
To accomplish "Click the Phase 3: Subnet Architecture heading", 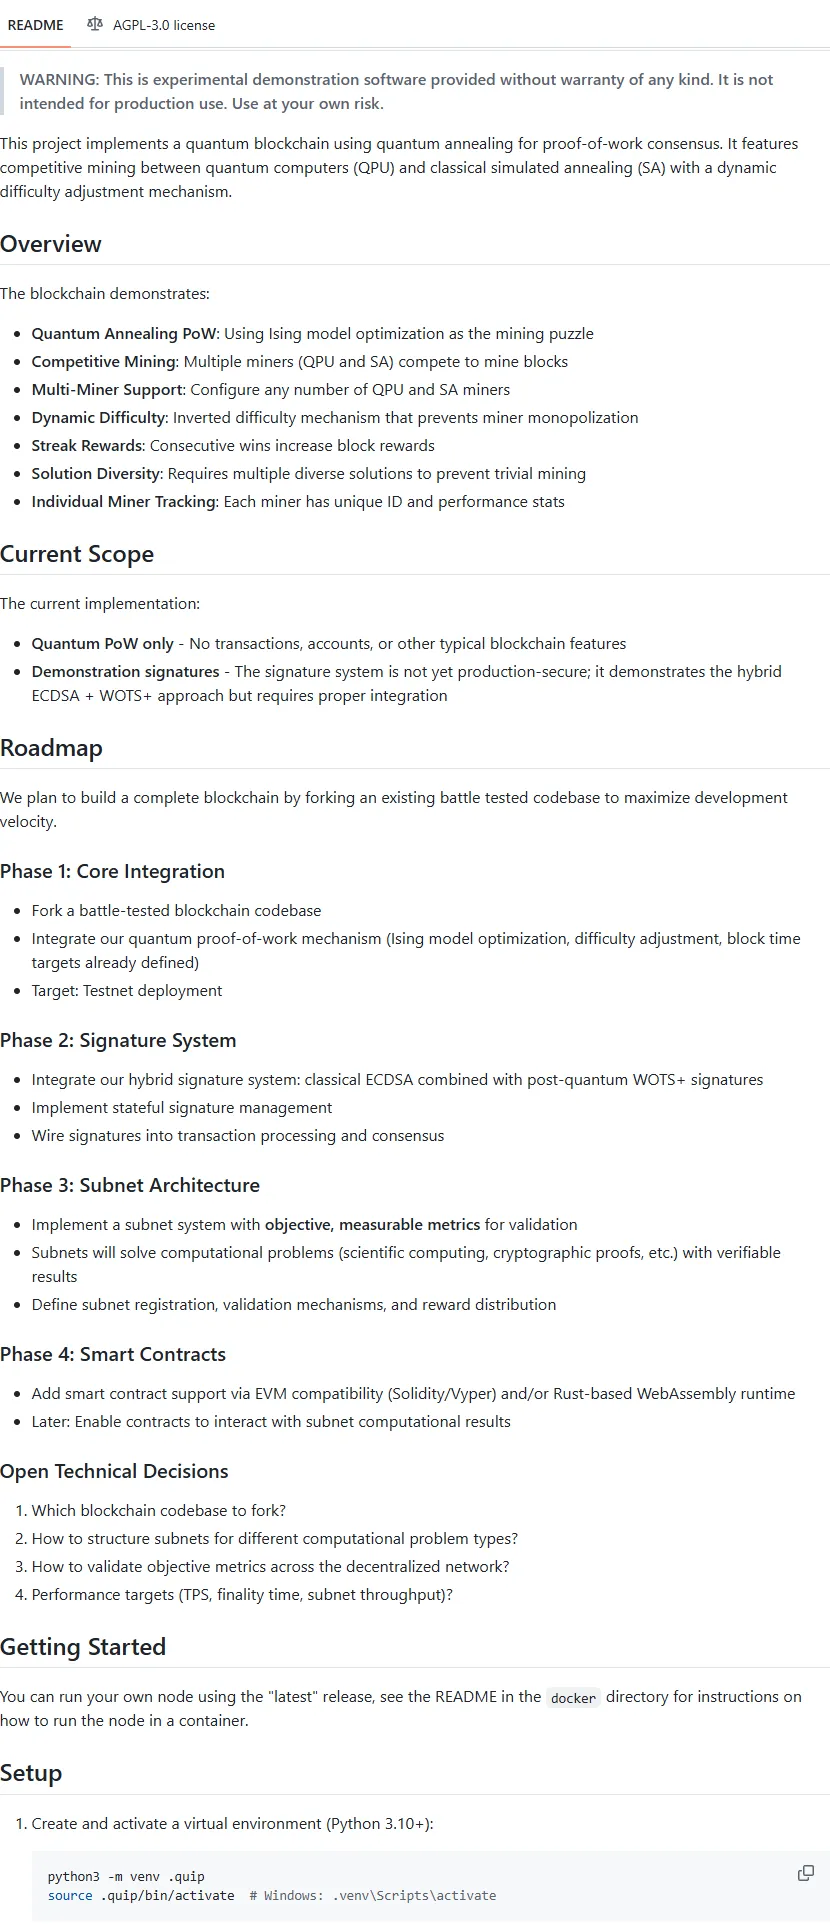I will tap(130, 1185).
